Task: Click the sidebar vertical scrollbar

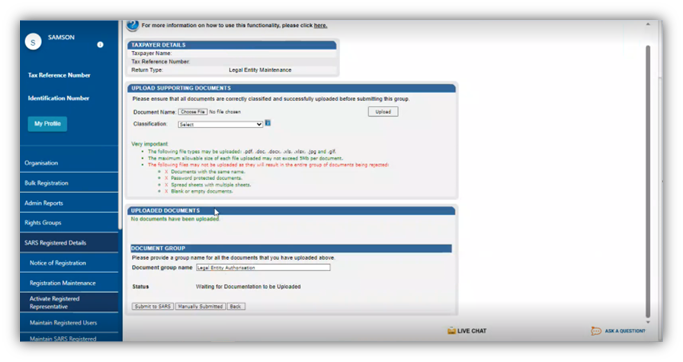Action: point(120,126)
